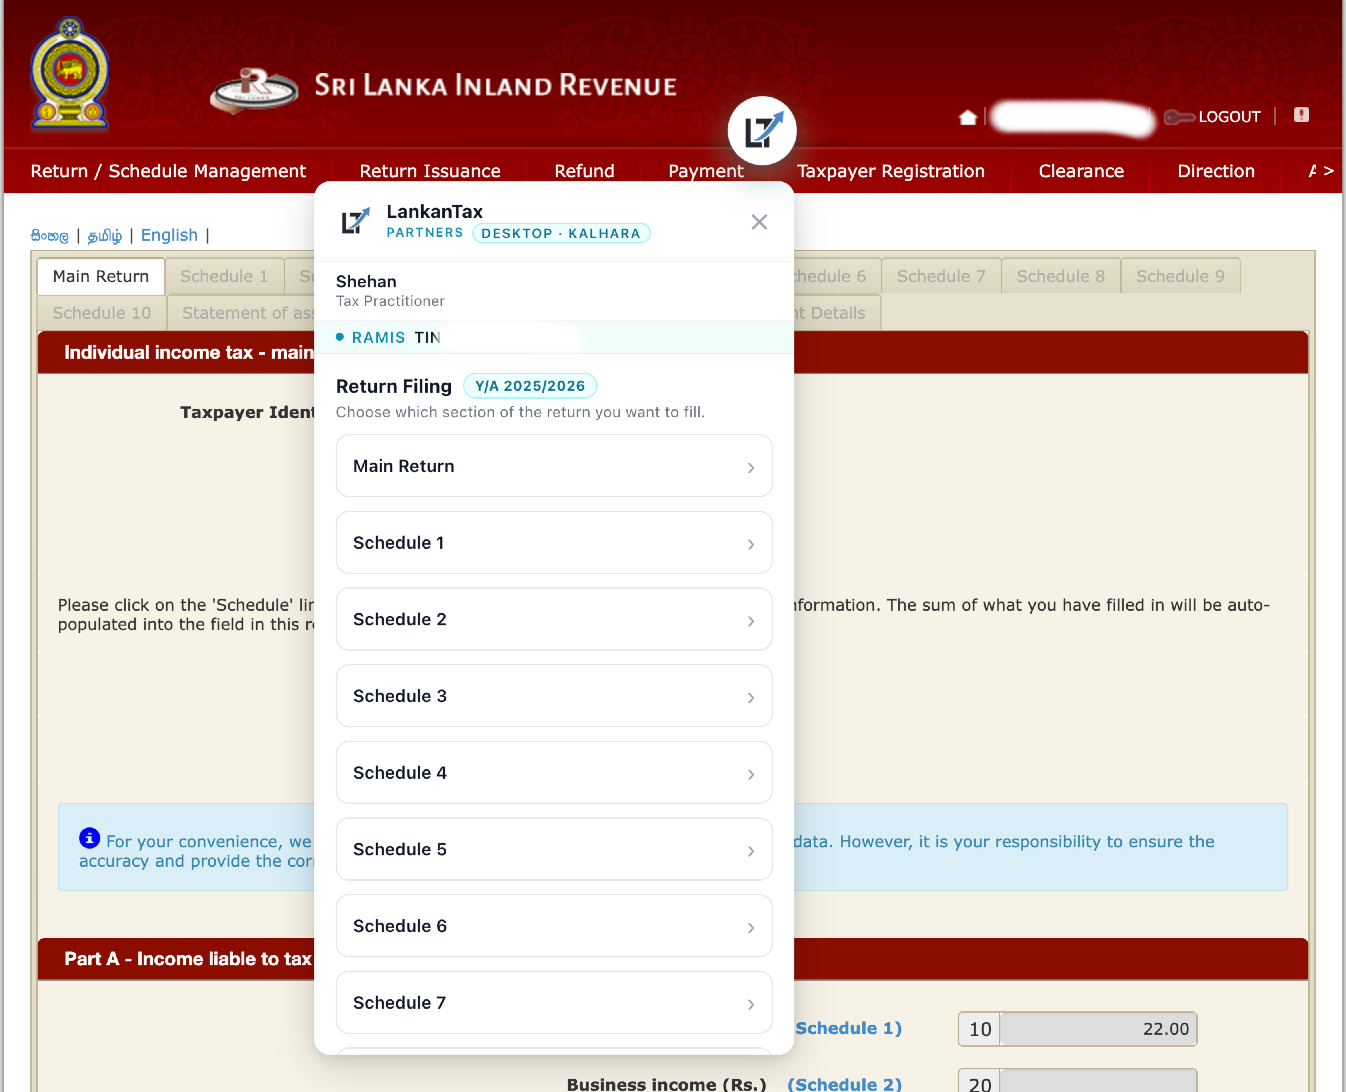
Task: Open the Clearance menu
Action: 1081,171
